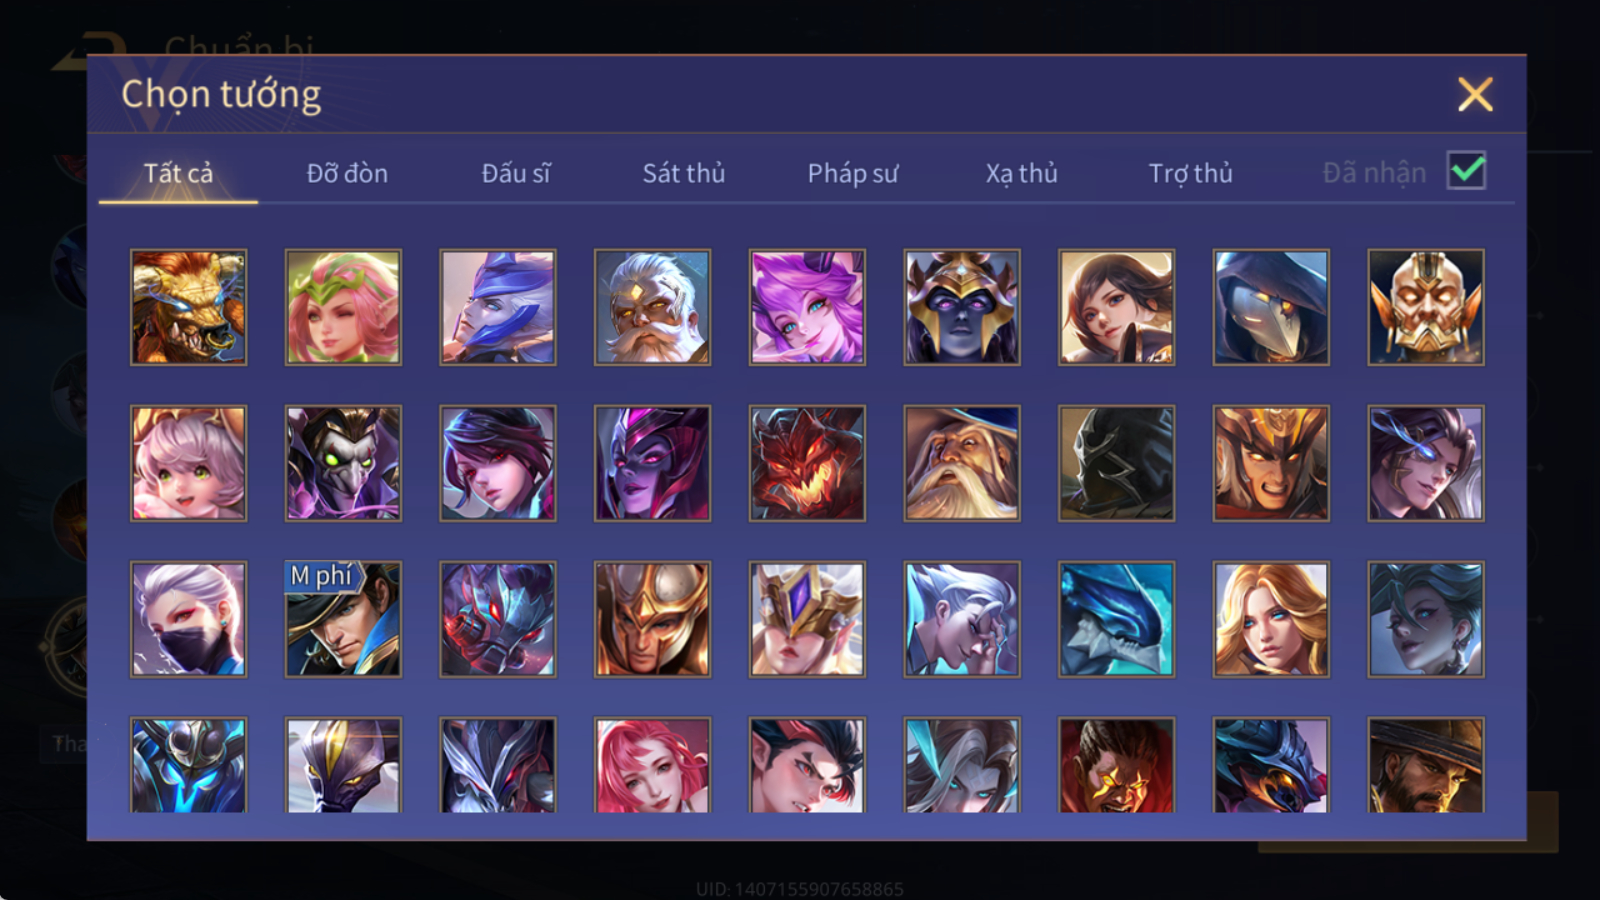The width and height of the screenshot is (1600, 900).
Task: Pick the masked white-haired ninja hero
Action: point(188,619)
